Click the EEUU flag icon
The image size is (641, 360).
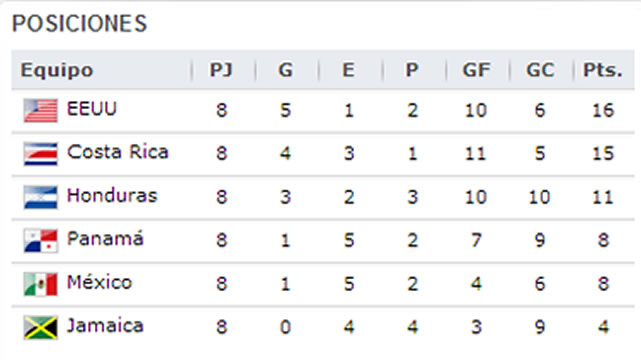click(x=40, y=110)
